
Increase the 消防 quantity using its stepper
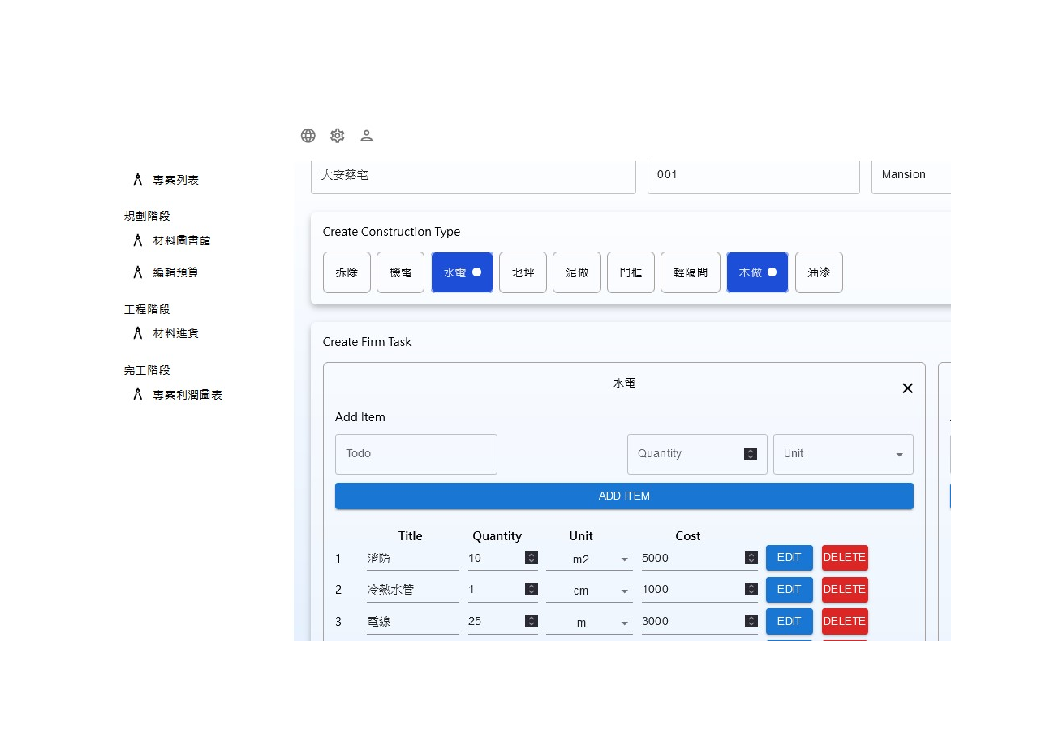tap(534, 557)
